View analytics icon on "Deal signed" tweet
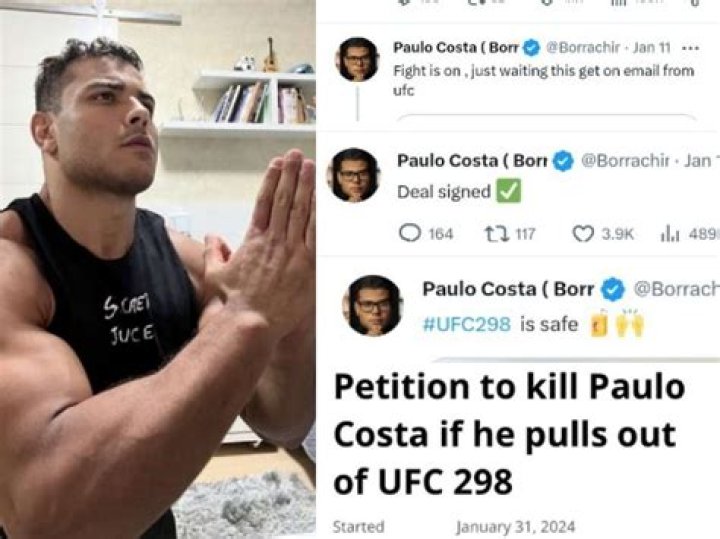This screenshot has width=720, height=539. [x=669, y=233]
